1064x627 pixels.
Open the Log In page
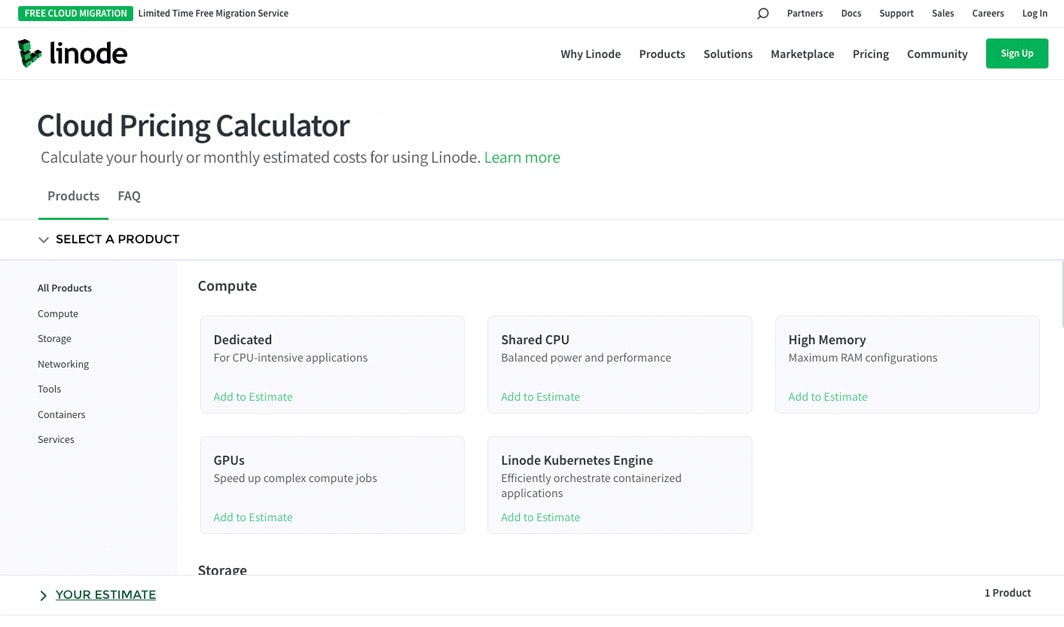(x=1034, y=14)
